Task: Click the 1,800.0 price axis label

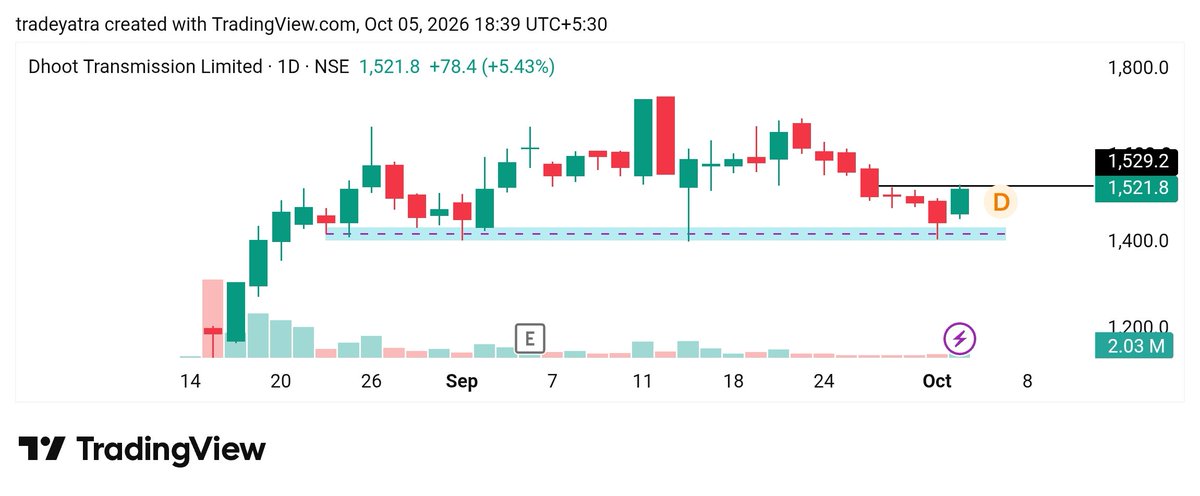Action: [1138, 68]
